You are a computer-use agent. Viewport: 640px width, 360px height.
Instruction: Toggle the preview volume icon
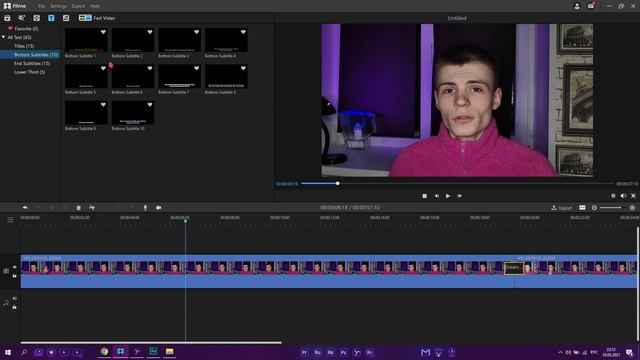tap(623, 196)
